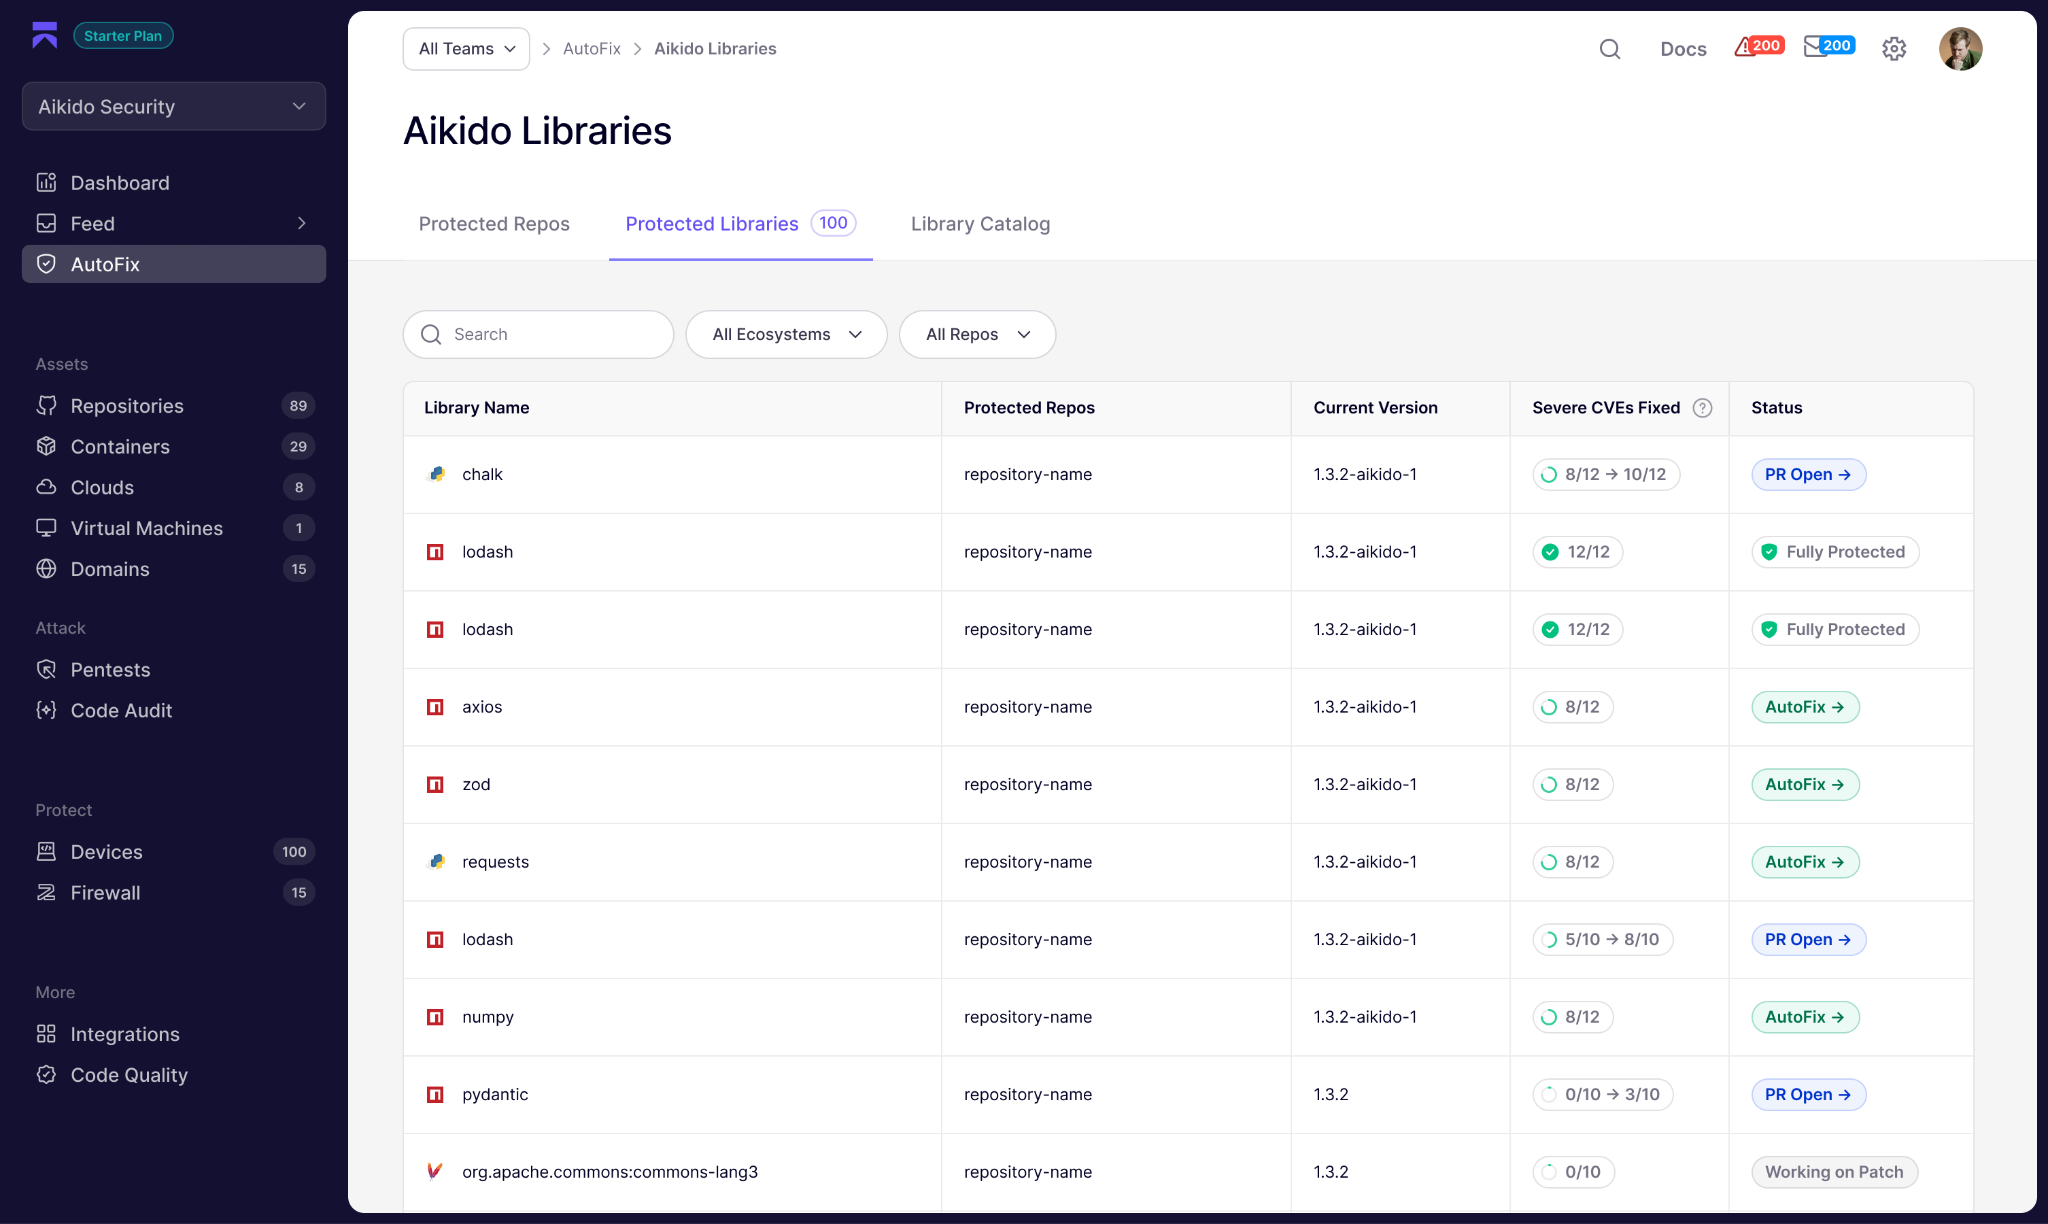Image resolution: width=2048 pixels, height=1224 pixels.
Task: Click AutoFix button for zod
Action: 1805,784
